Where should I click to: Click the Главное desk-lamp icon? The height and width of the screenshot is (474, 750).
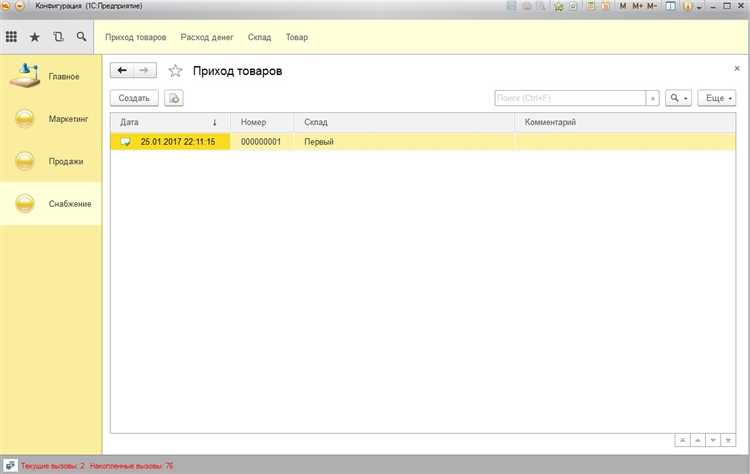pos(25,76)
